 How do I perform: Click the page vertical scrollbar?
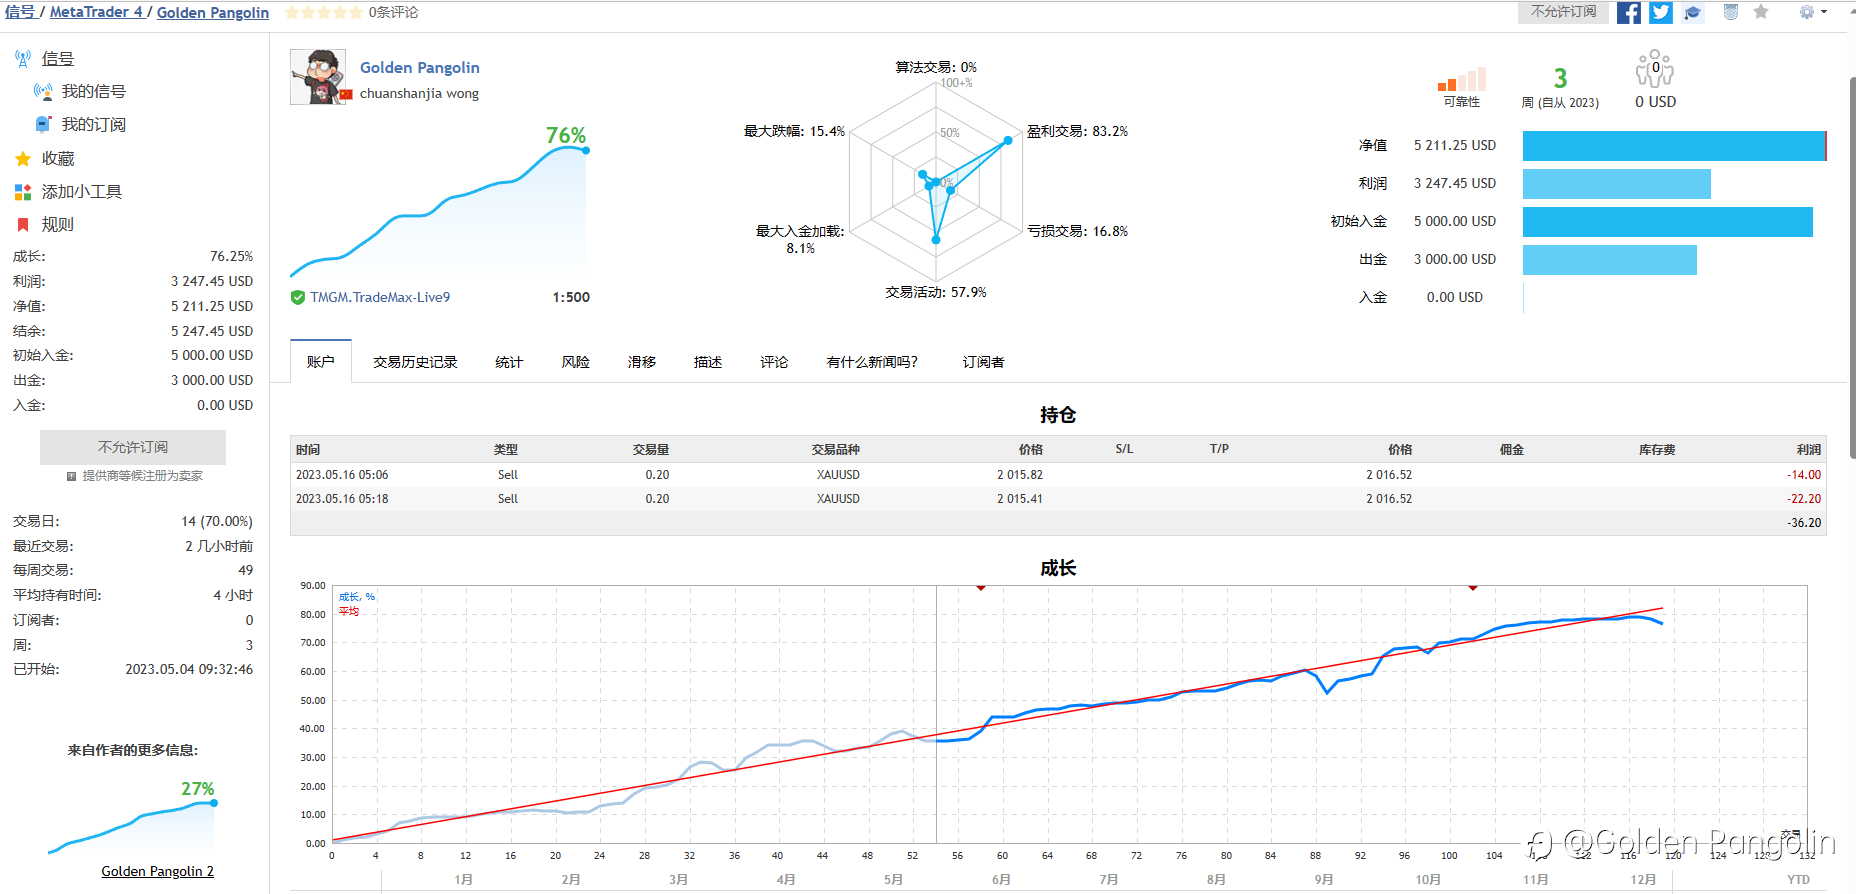1851,270
